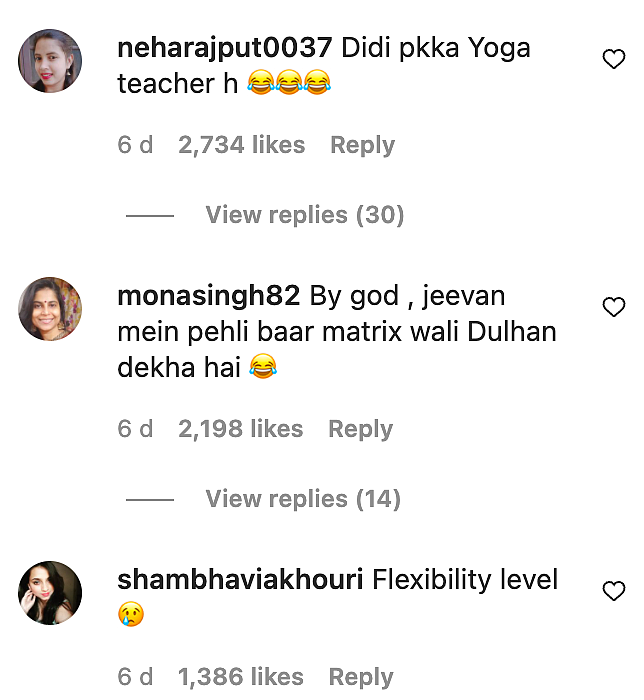Open the monasingh82 username link
The width and height of the screenshot is (644, 700).
click(x=208, y=296)
